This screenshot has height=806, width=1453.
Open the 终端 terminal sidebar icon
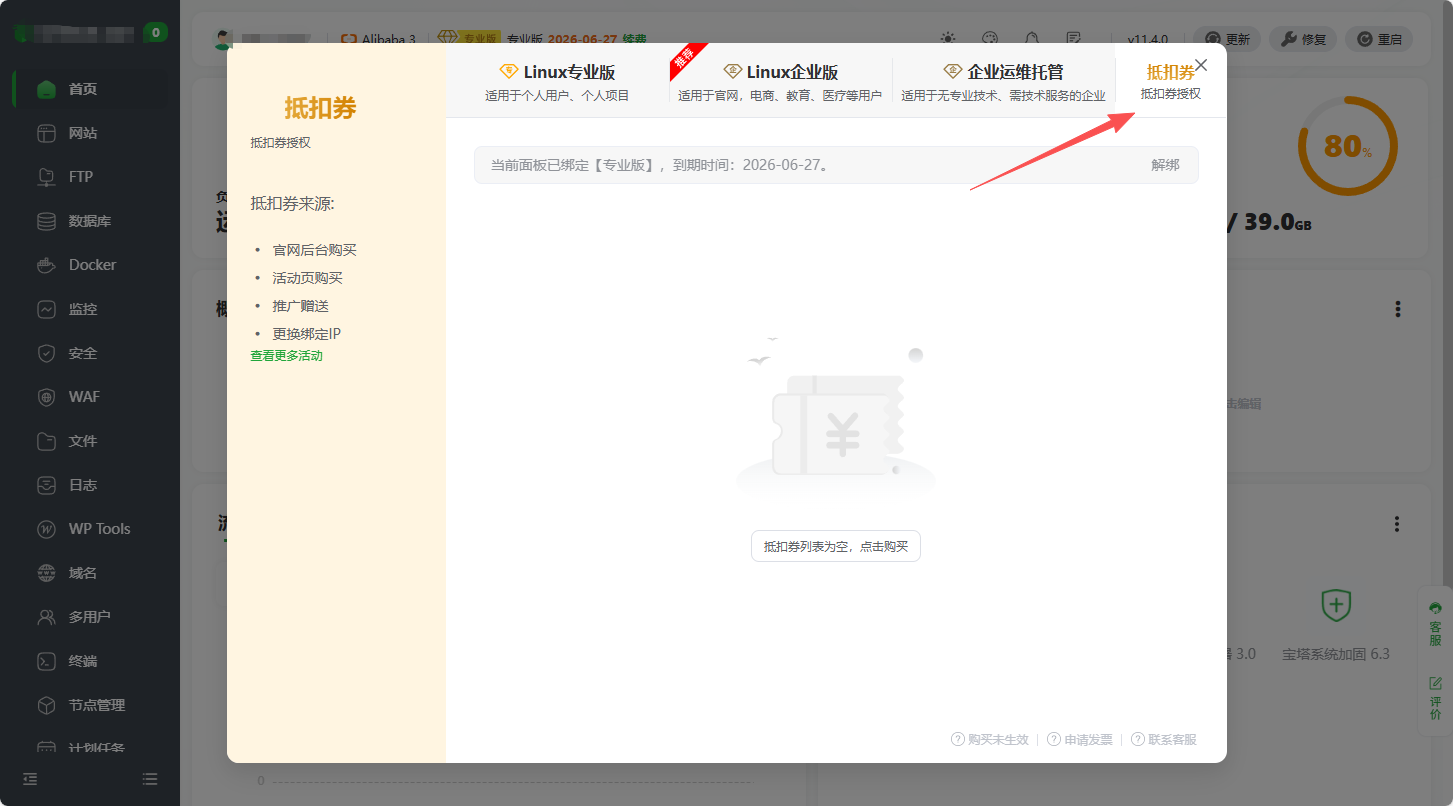coord(47,660)
